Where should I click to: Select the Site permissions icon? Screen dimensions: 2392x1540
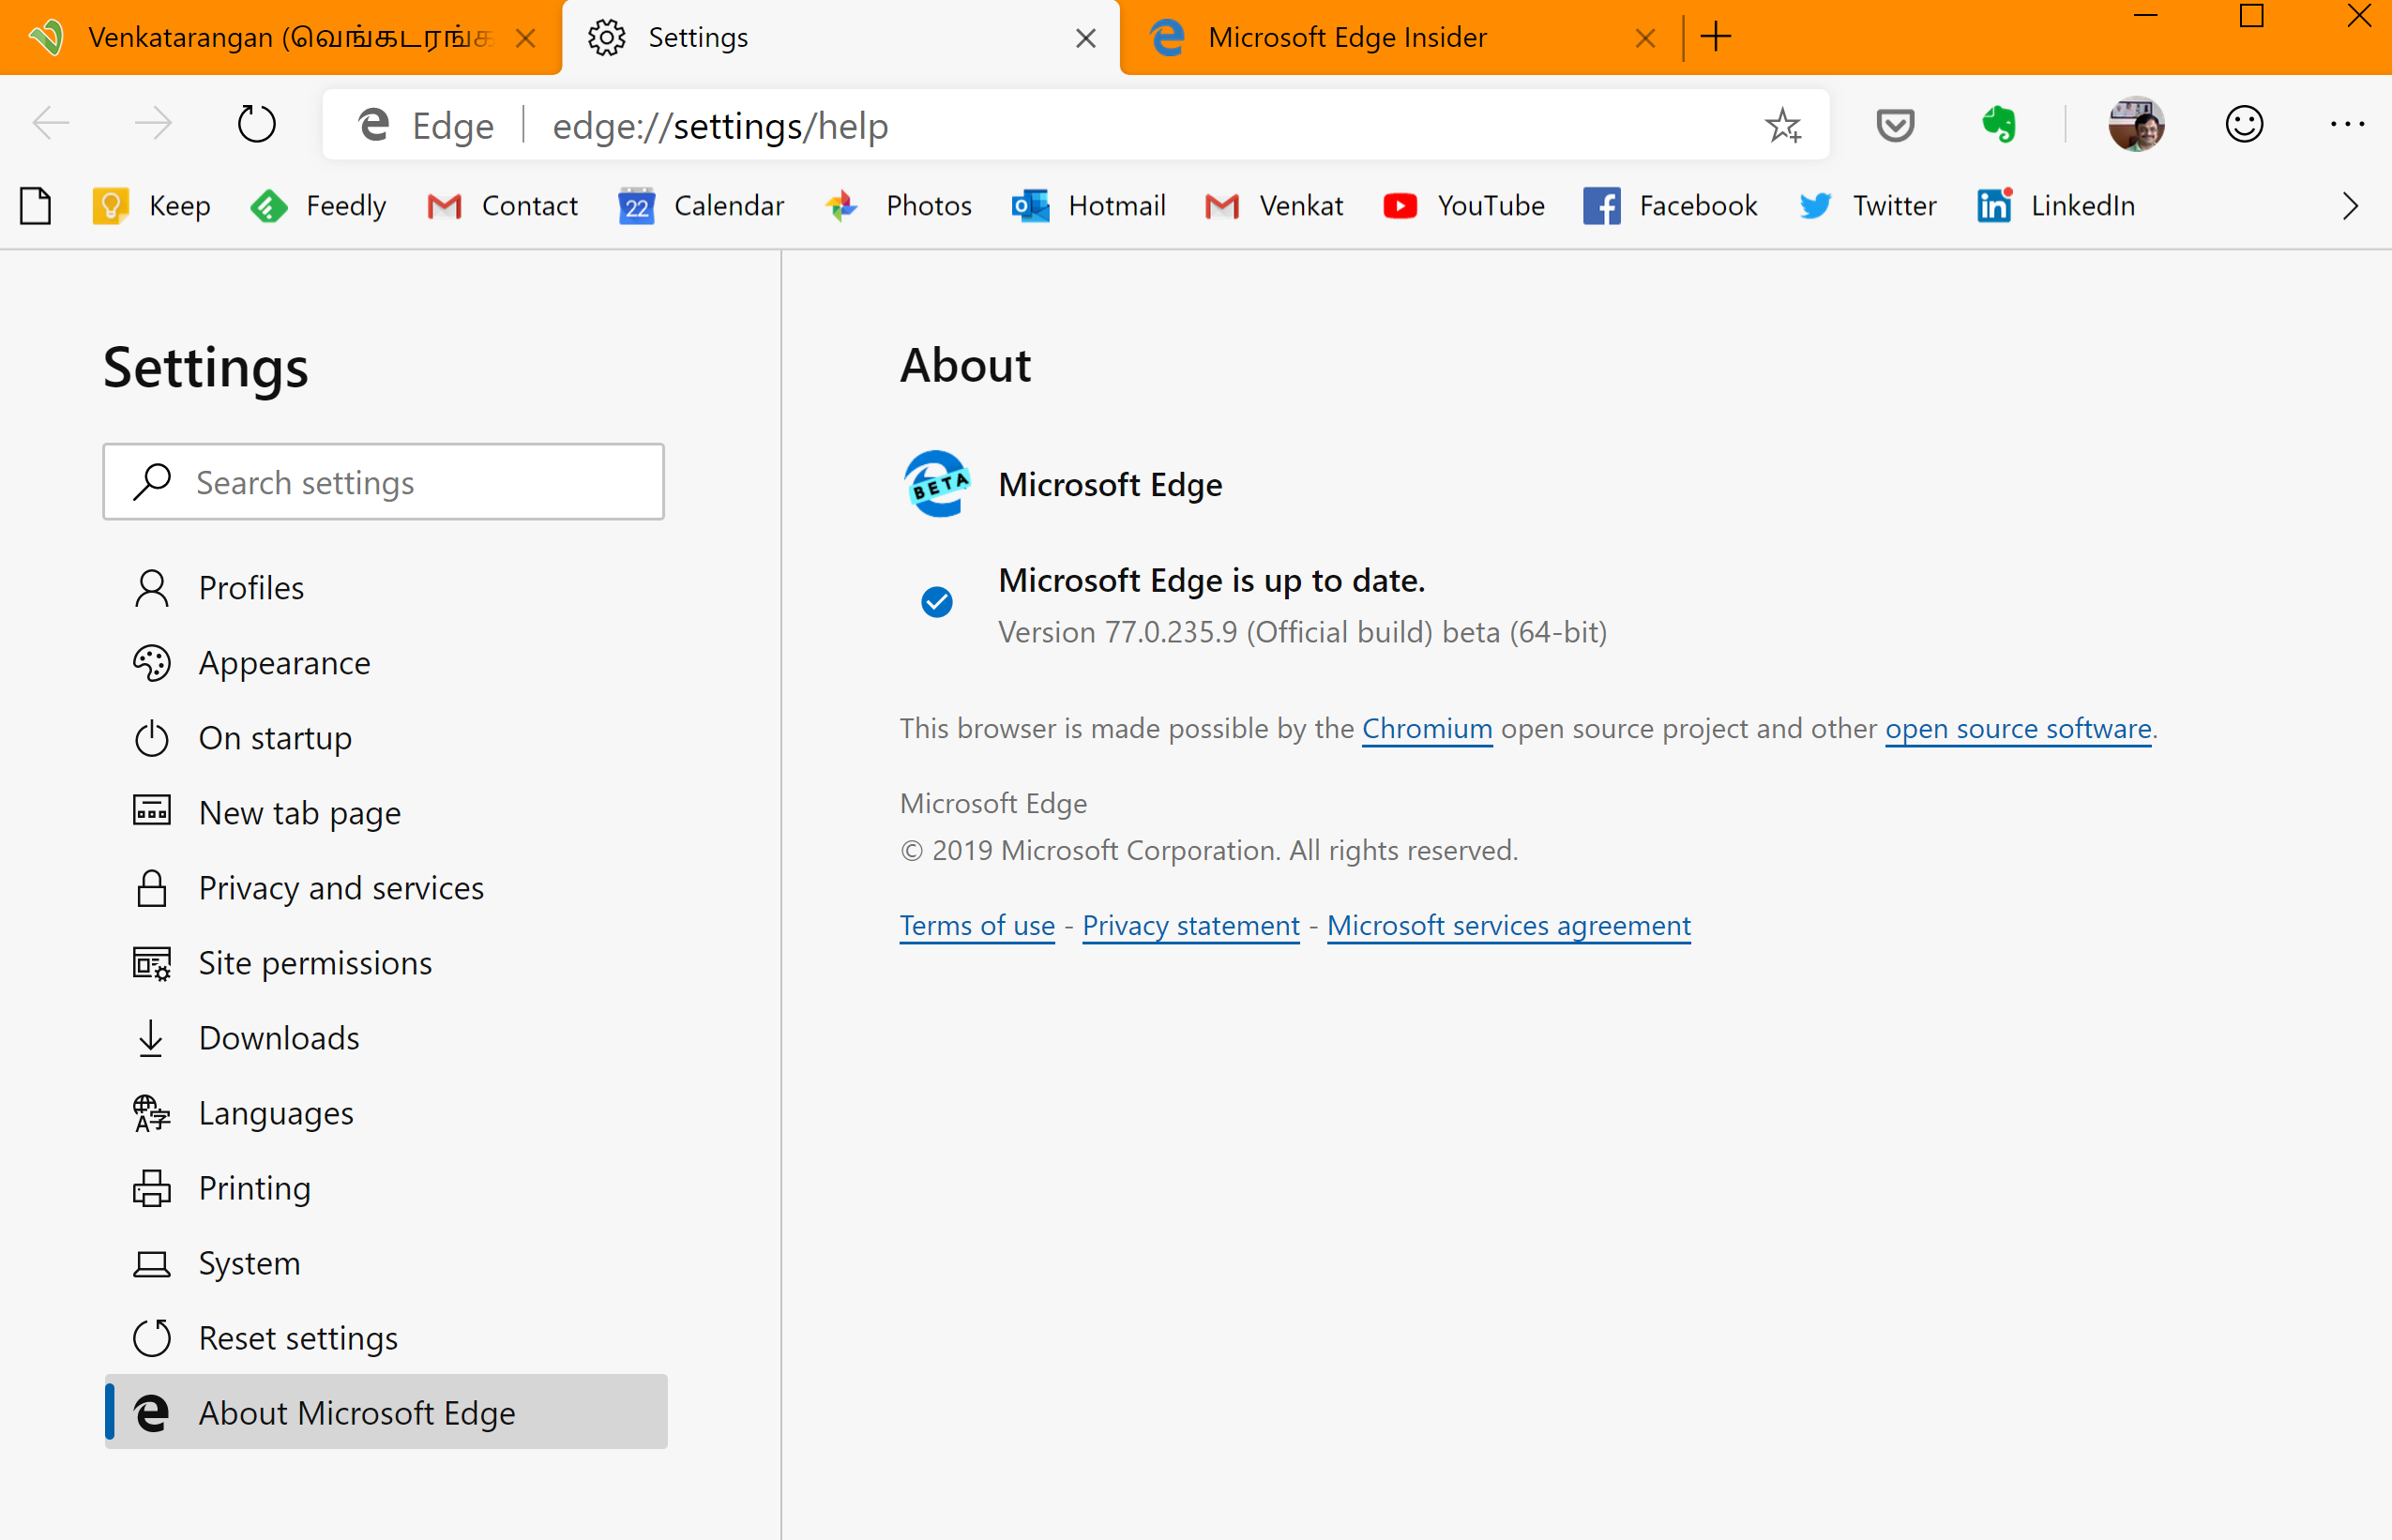[x=152, y=963]
